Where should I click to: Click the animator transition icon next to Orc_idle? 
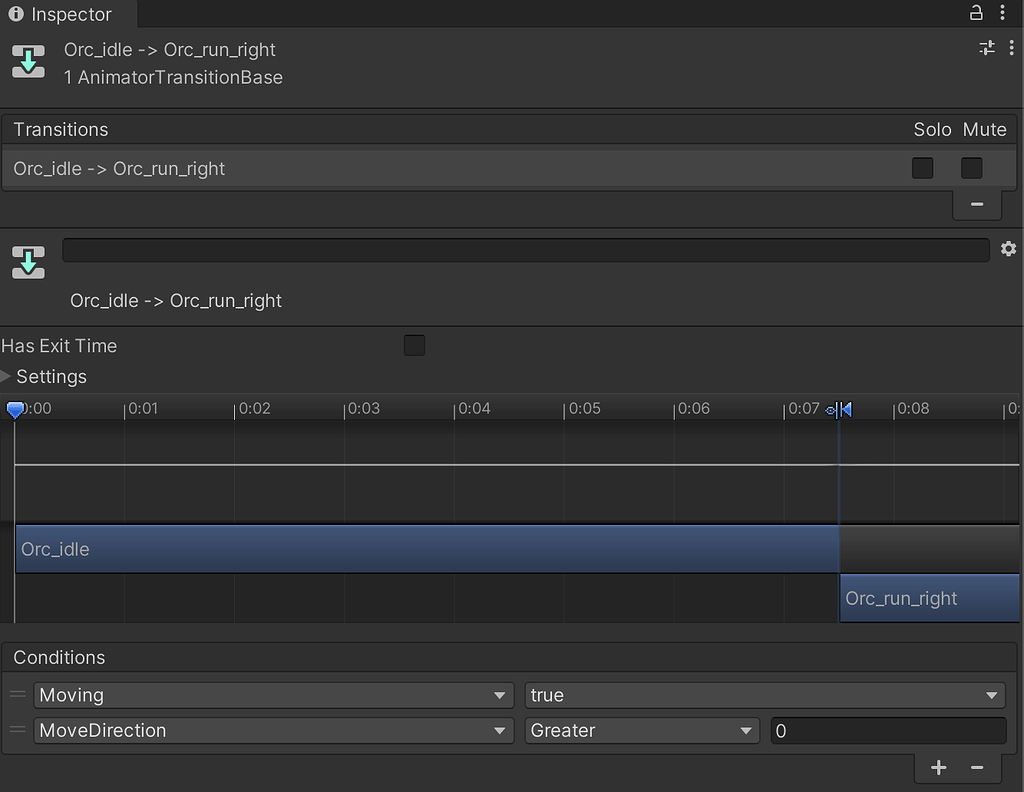pyautogui.click(x=27, y=62)
